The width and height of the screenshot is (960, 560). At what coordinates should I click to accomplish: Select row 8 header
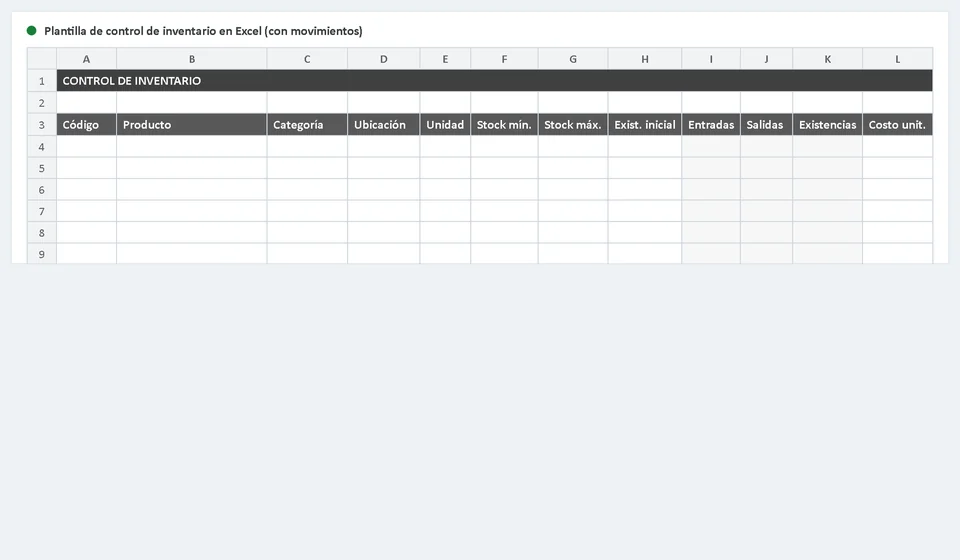(x=42, y=233)
